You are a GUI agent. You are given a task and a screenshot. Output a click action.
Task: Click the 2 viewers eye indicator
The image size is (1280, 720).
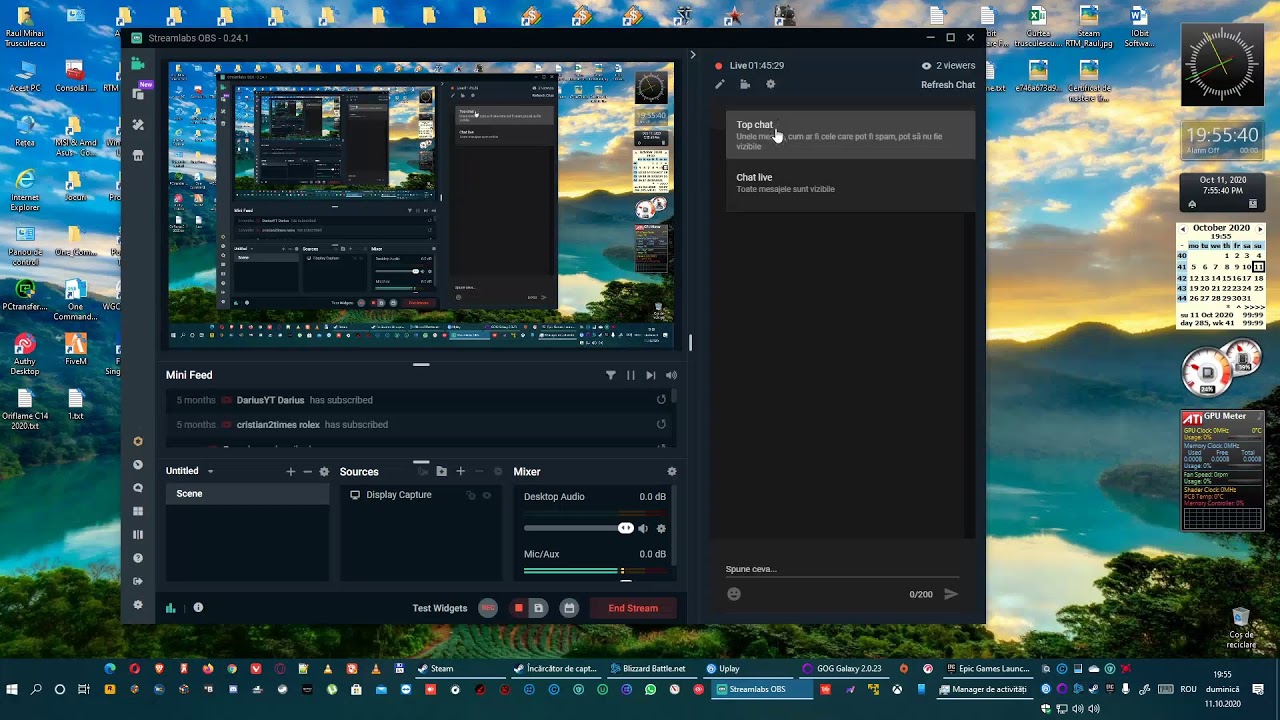pos(948,65)
